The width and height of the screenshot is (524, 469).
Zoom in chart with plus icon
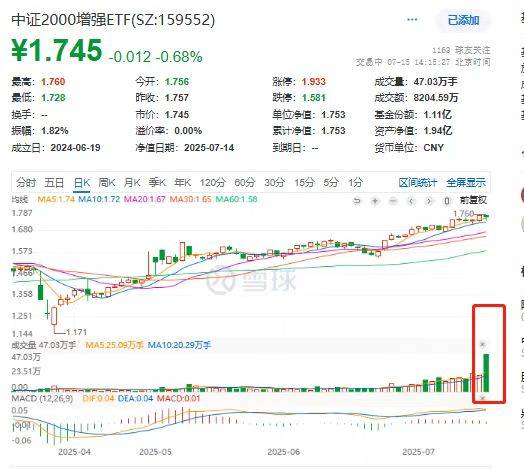click(375, 201)
